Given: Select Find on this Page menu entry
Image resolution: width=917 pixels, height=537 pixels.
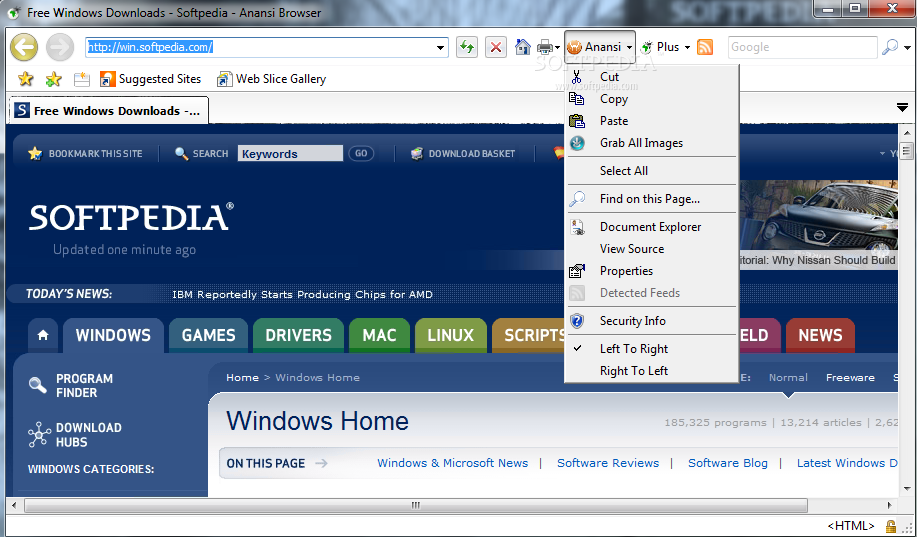Looking at the screenshot, I should tap(651, 199).
